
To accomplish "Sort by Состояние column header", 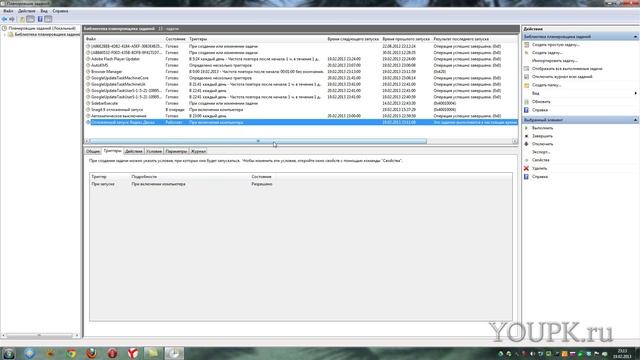I will [175, 39].
